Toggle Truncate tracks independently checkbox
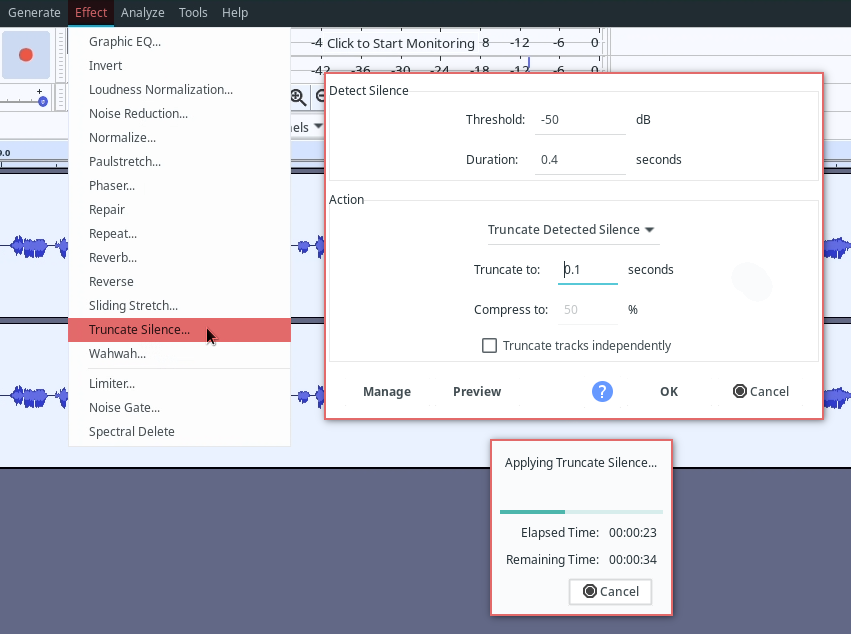The height and width of the screenshot is (634, 851). point(490,346)
